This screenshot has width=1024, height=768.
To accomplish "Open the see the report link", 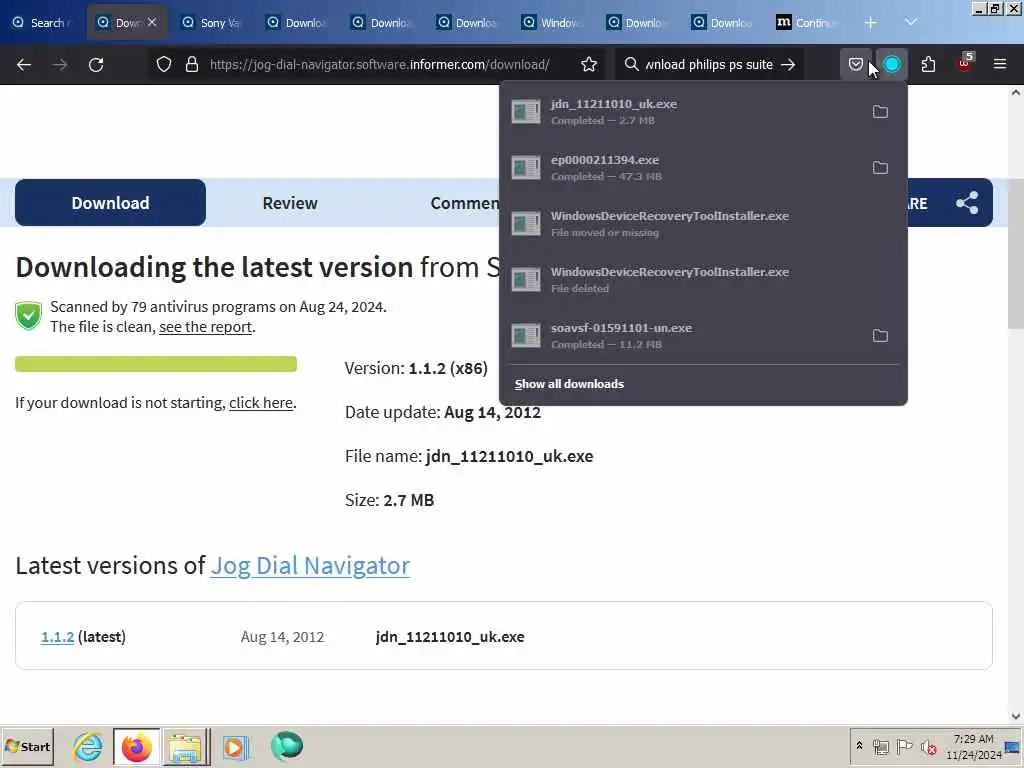I will [205, 327].
